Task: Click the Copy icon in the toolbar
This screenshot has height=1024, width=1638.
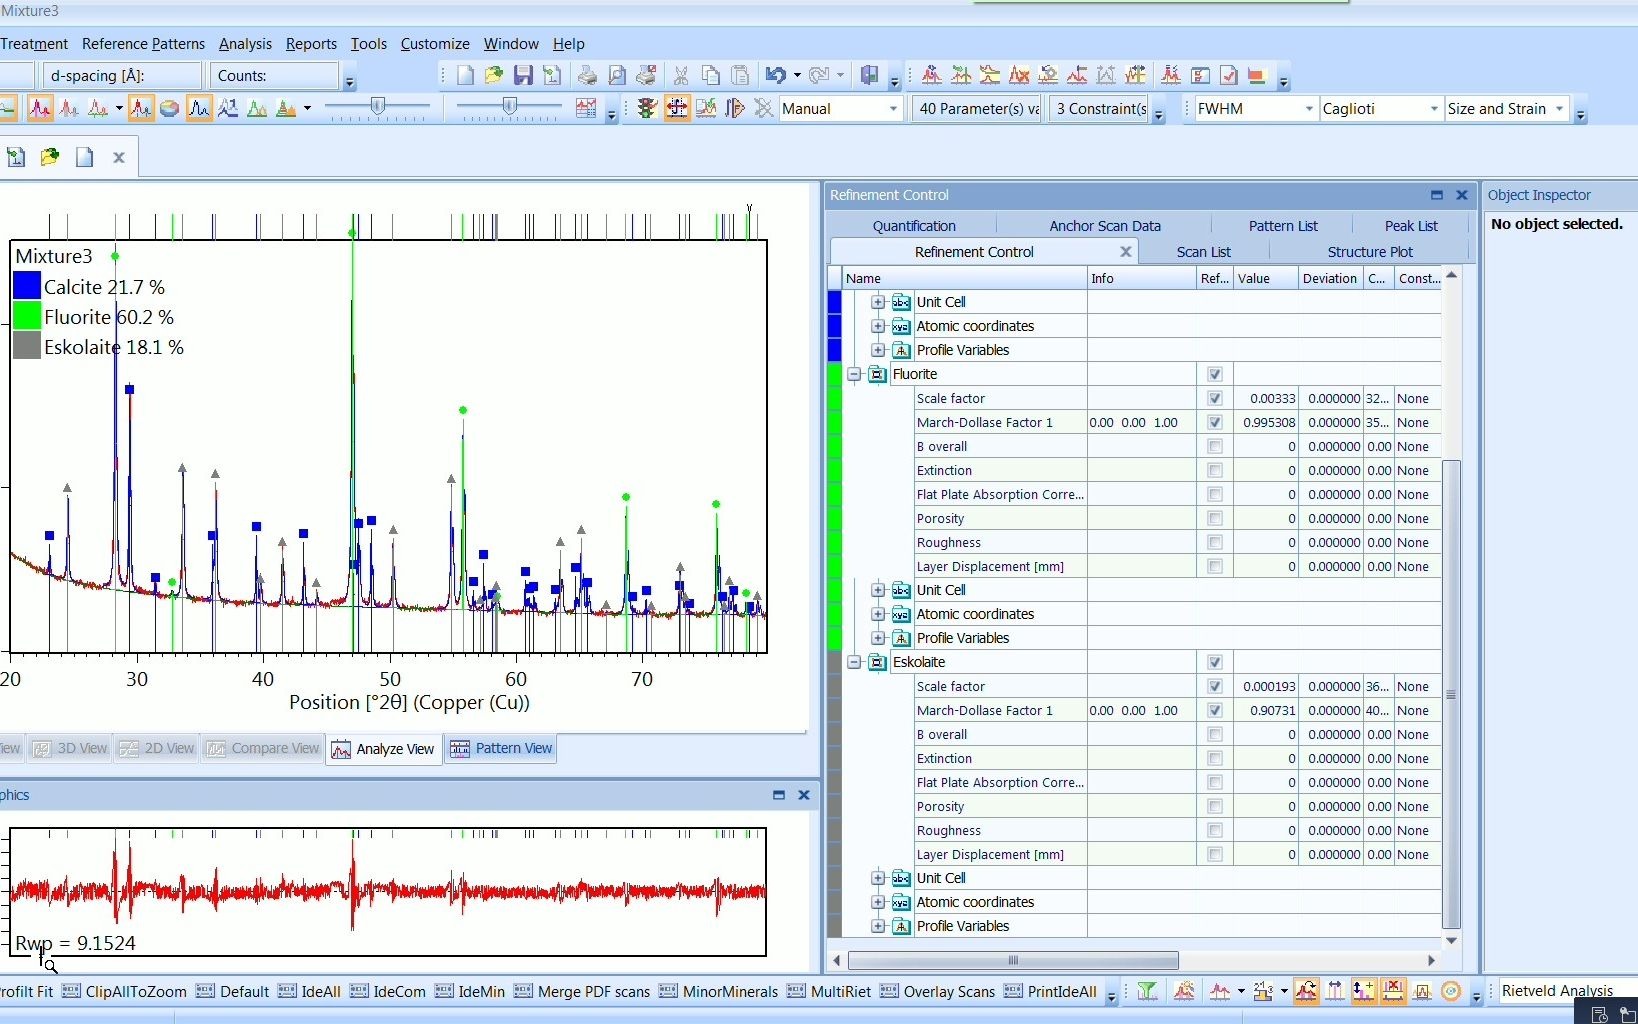Action: [x=711, y=75]
